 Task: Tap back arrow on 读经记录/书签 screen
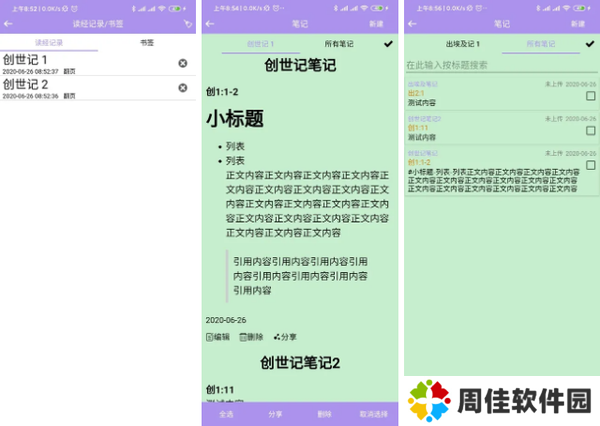click(8, 24)
